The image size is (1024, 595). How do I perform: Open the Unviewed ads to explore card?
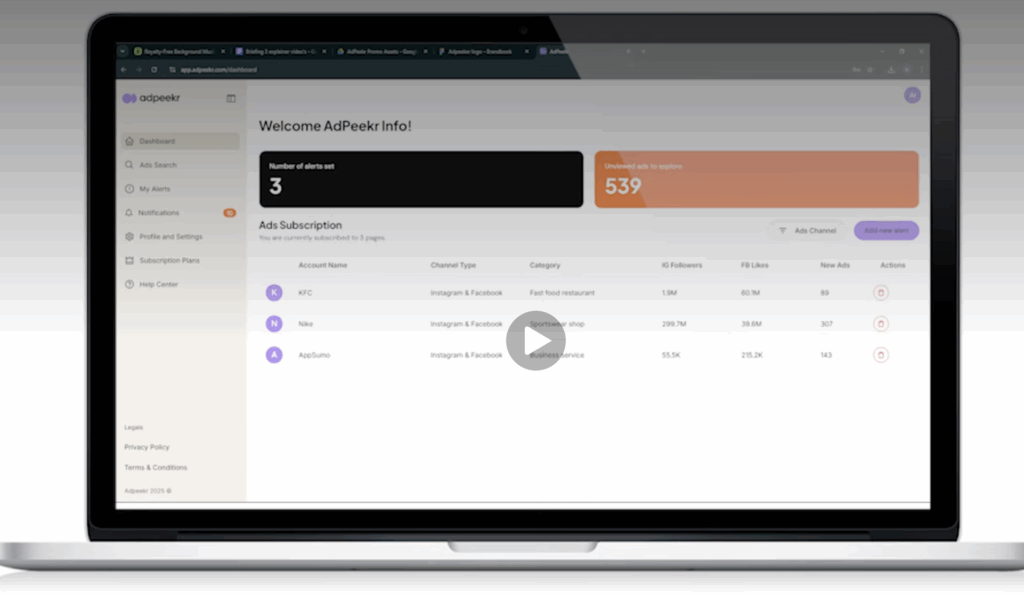point(756,180)
